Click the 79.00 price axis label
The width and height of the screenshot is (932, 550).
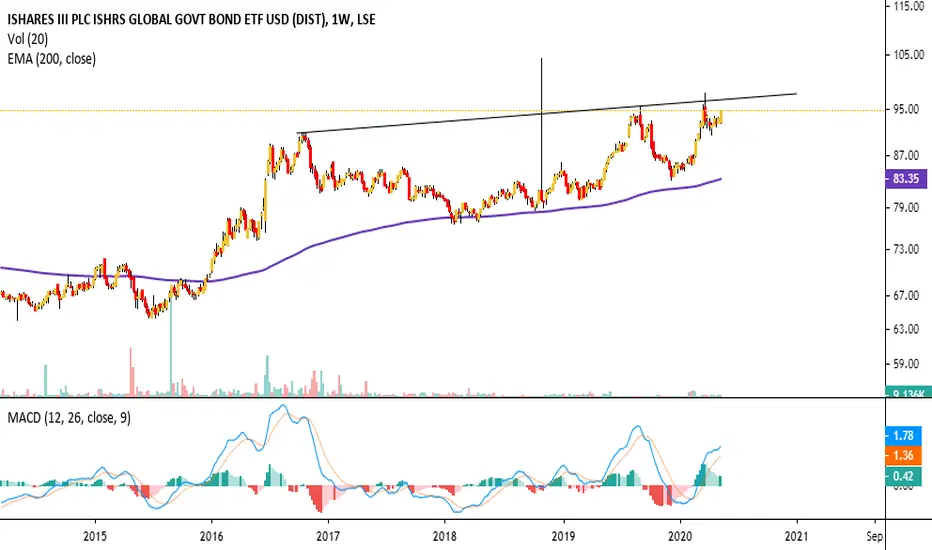point(906,208)
